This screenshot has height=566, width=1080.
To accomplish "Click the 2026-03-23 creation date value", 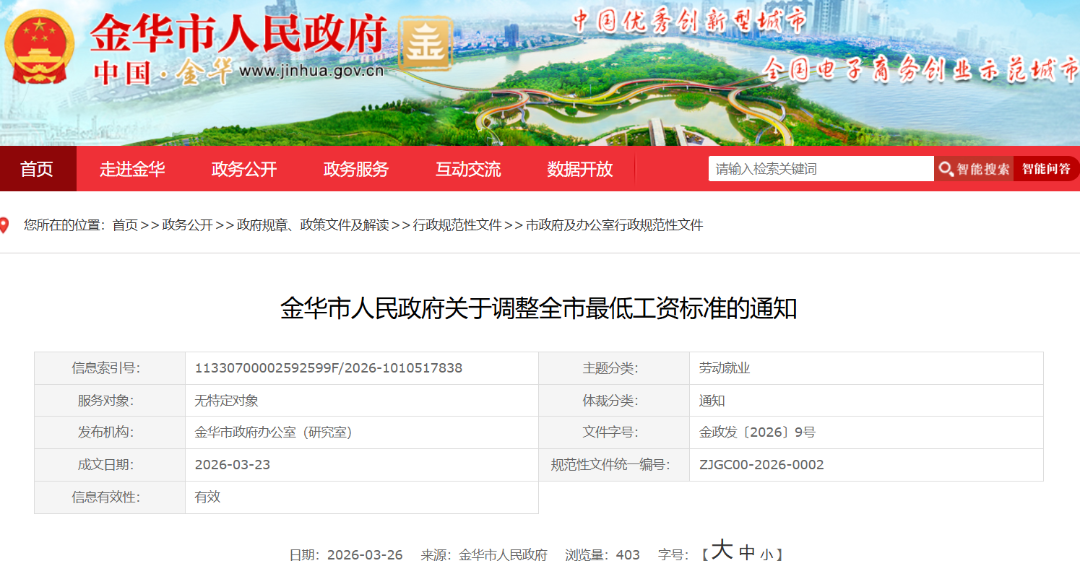I will pyautogui.click(x=233, y=465).
